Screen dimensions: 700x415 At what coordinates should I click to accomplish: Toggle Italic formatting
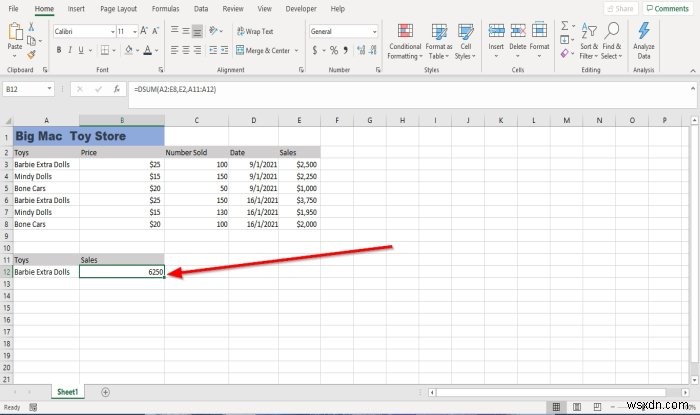pyautogui.click(x=70, y=50)
